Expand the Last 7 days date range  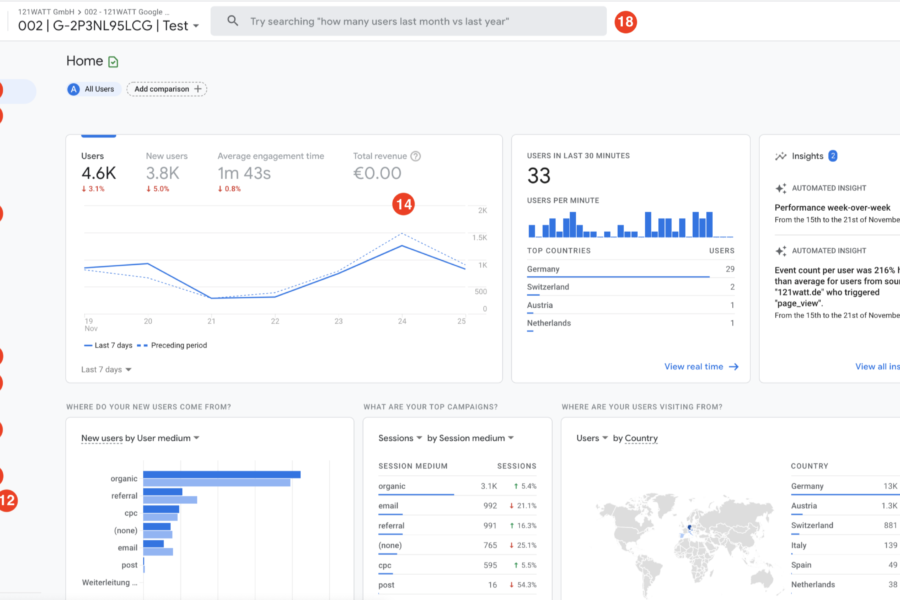[106, 369]
